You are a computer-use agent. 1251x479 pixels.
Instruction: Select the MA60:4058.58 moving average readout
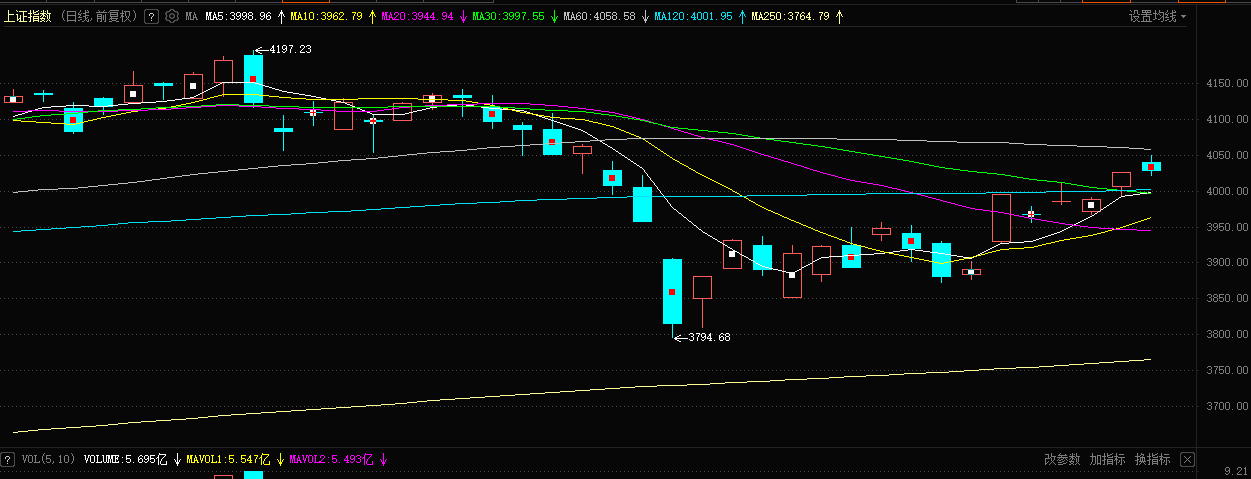[599, 16]
